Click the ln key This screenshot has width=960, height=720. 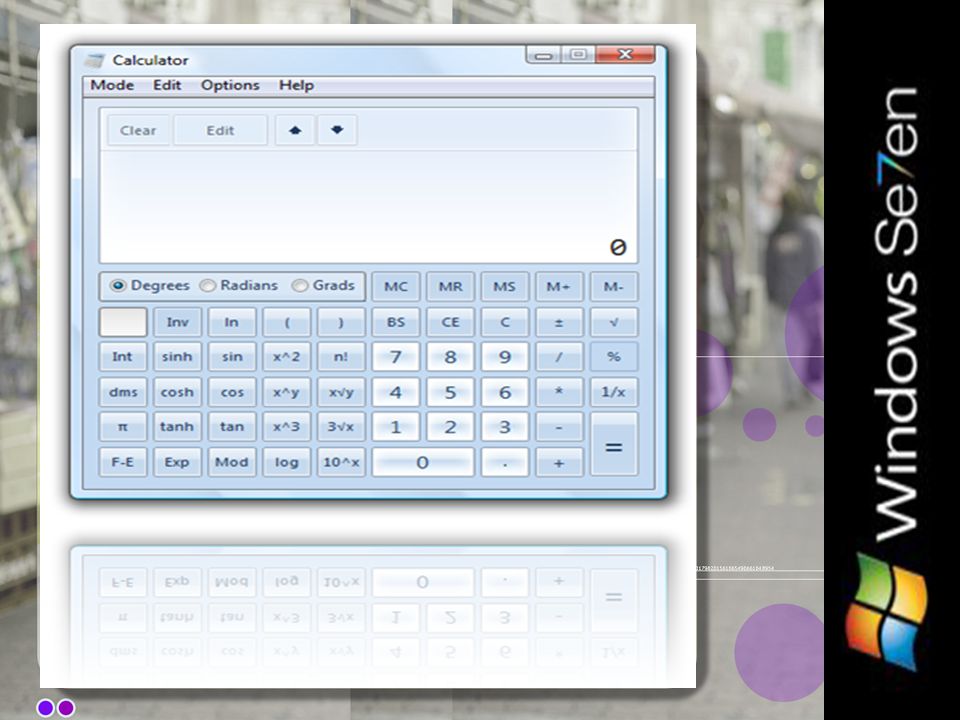(232, 322)
